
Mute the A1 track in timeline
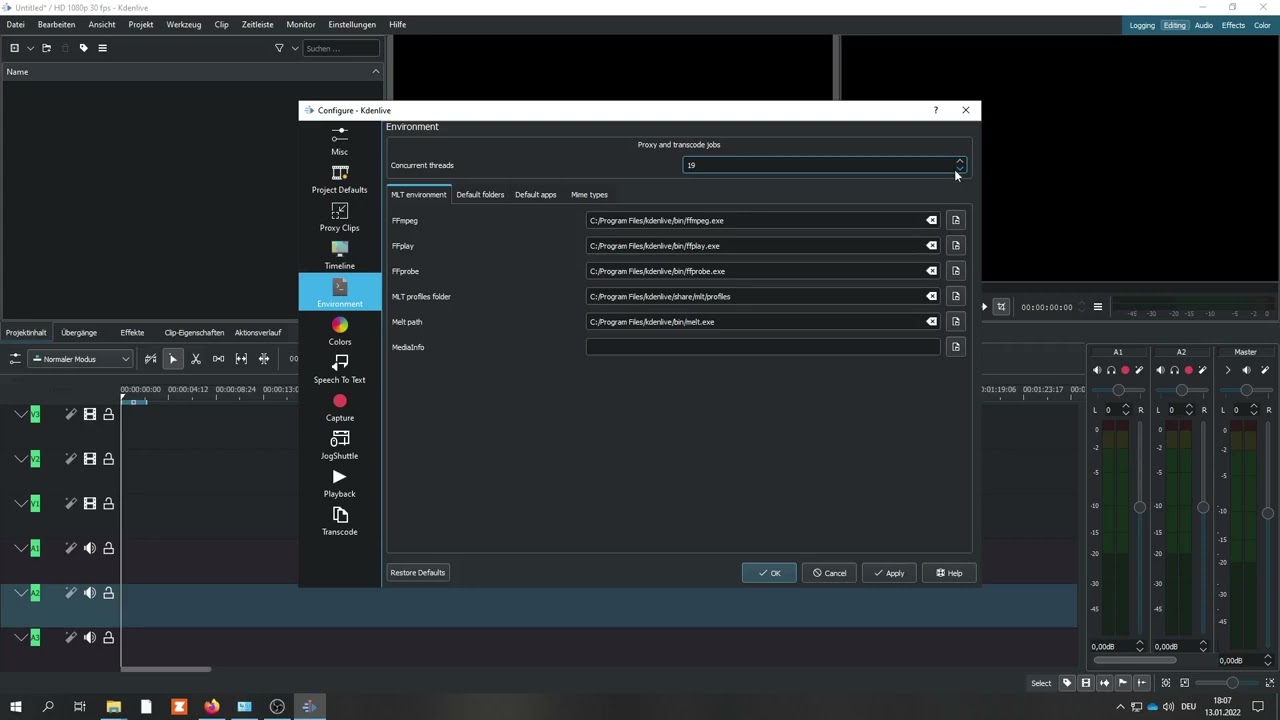point(89,548)
